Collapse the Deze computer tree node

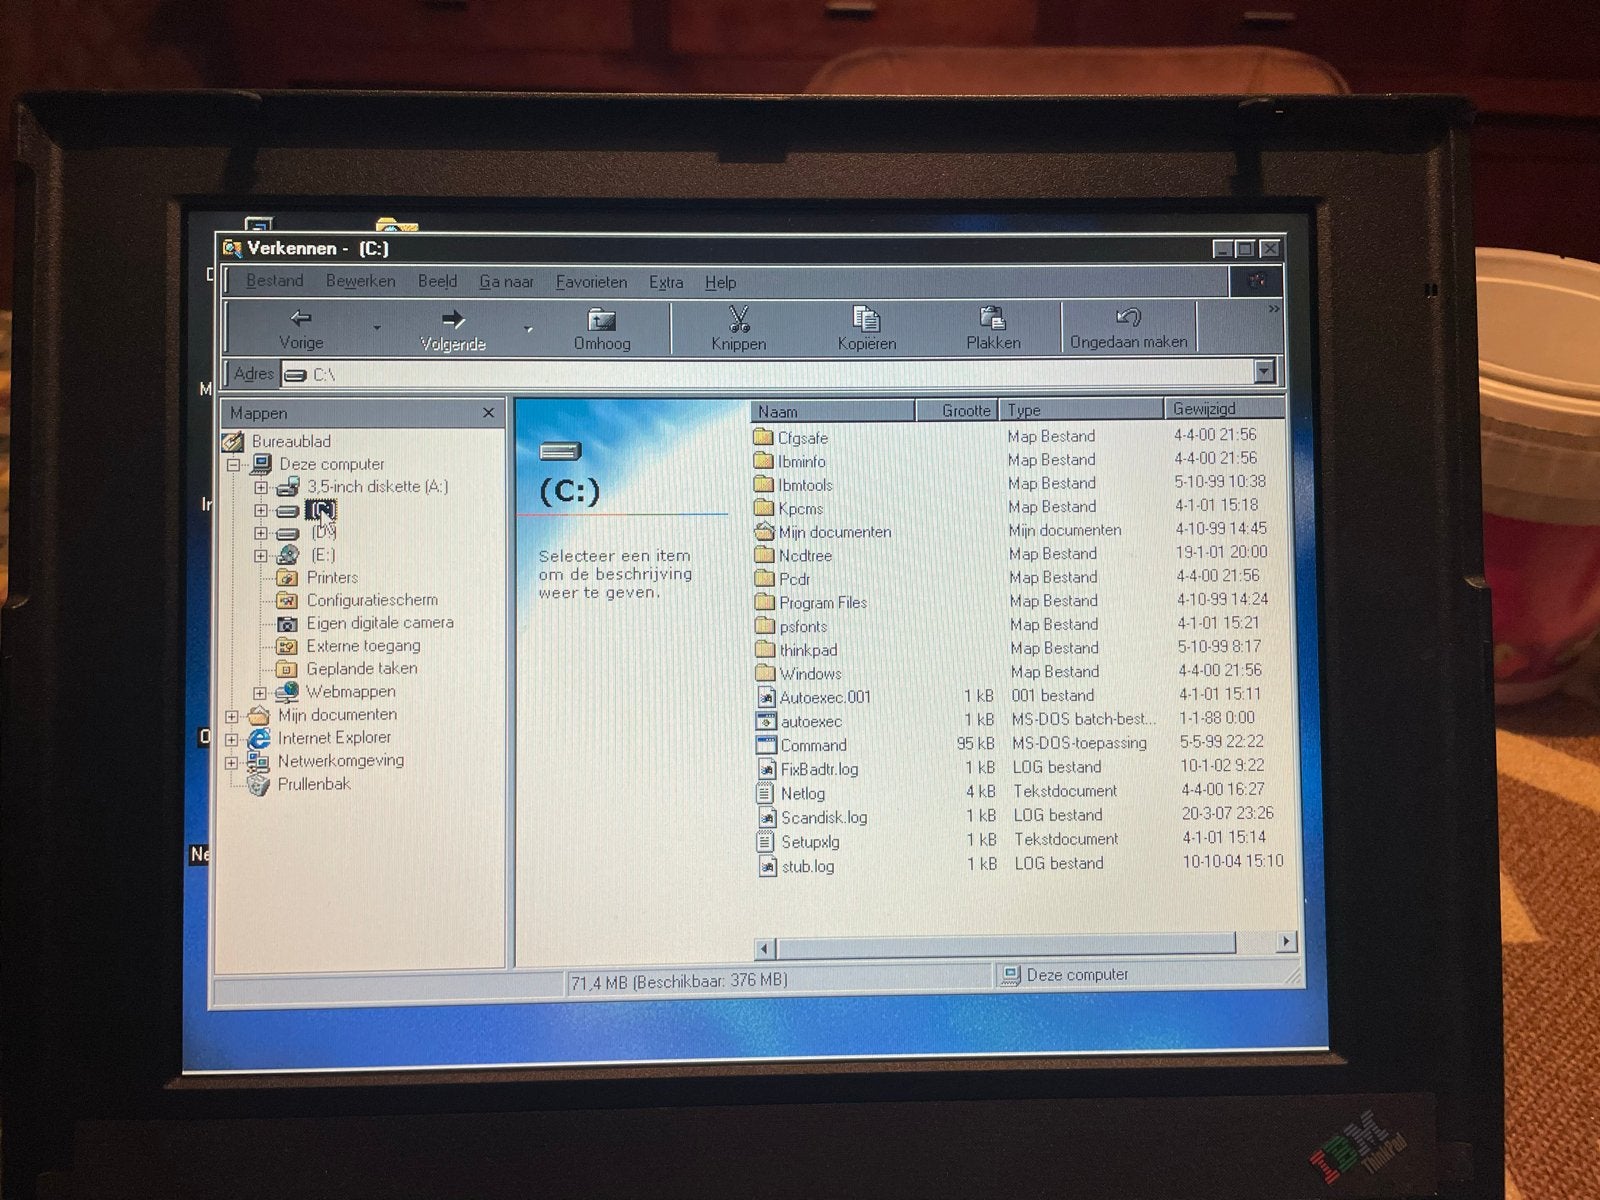(233, 465)
